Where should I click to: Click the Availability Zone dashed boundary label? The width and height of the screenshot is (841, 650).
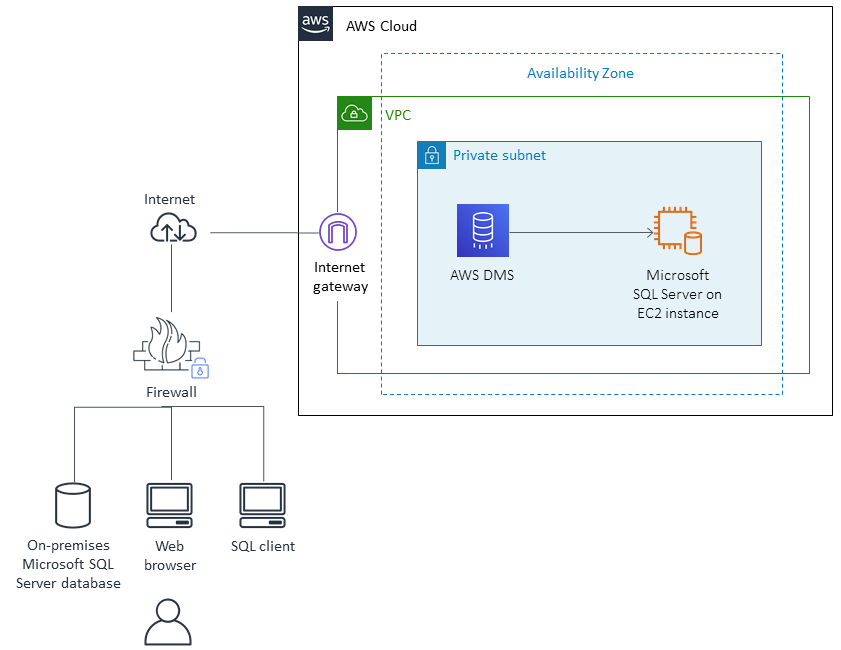click(580, 73)
